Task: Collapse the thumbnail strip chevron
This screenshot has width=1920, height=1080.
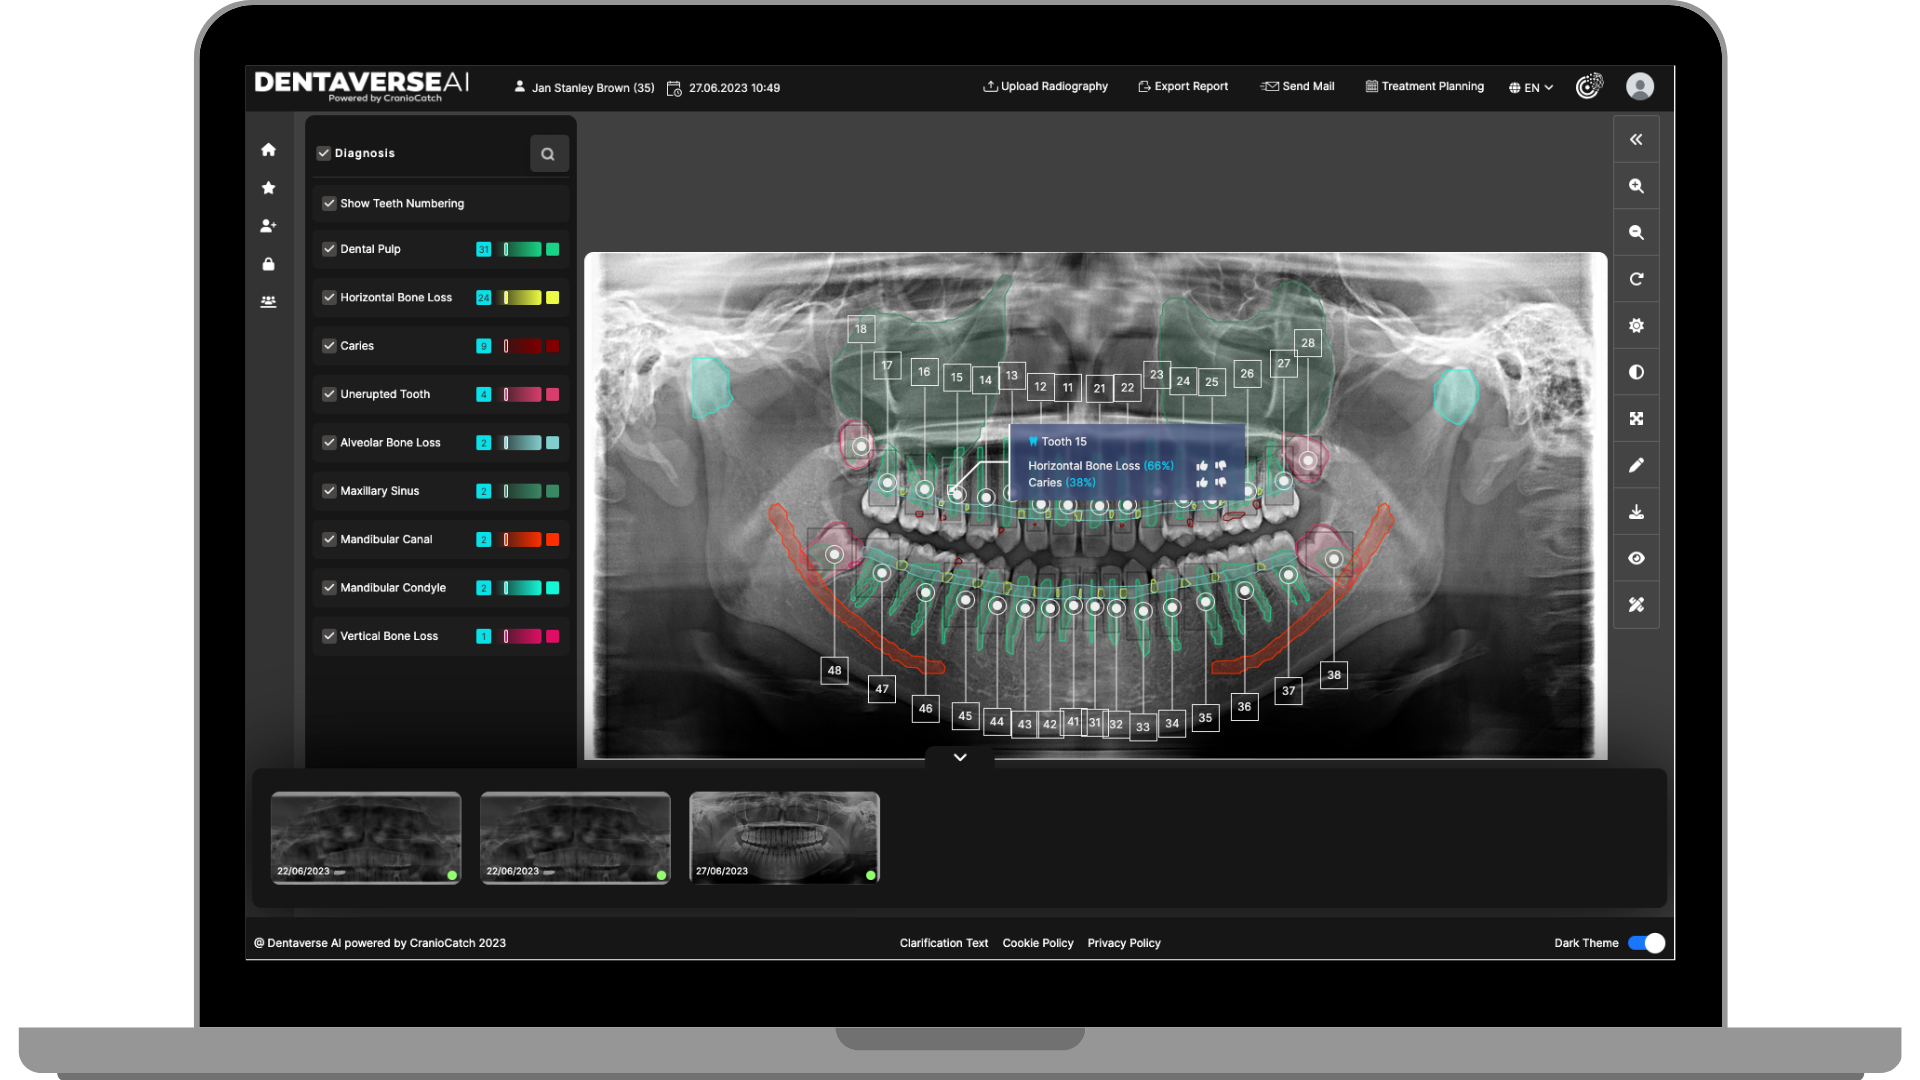Action: [960, 758]
